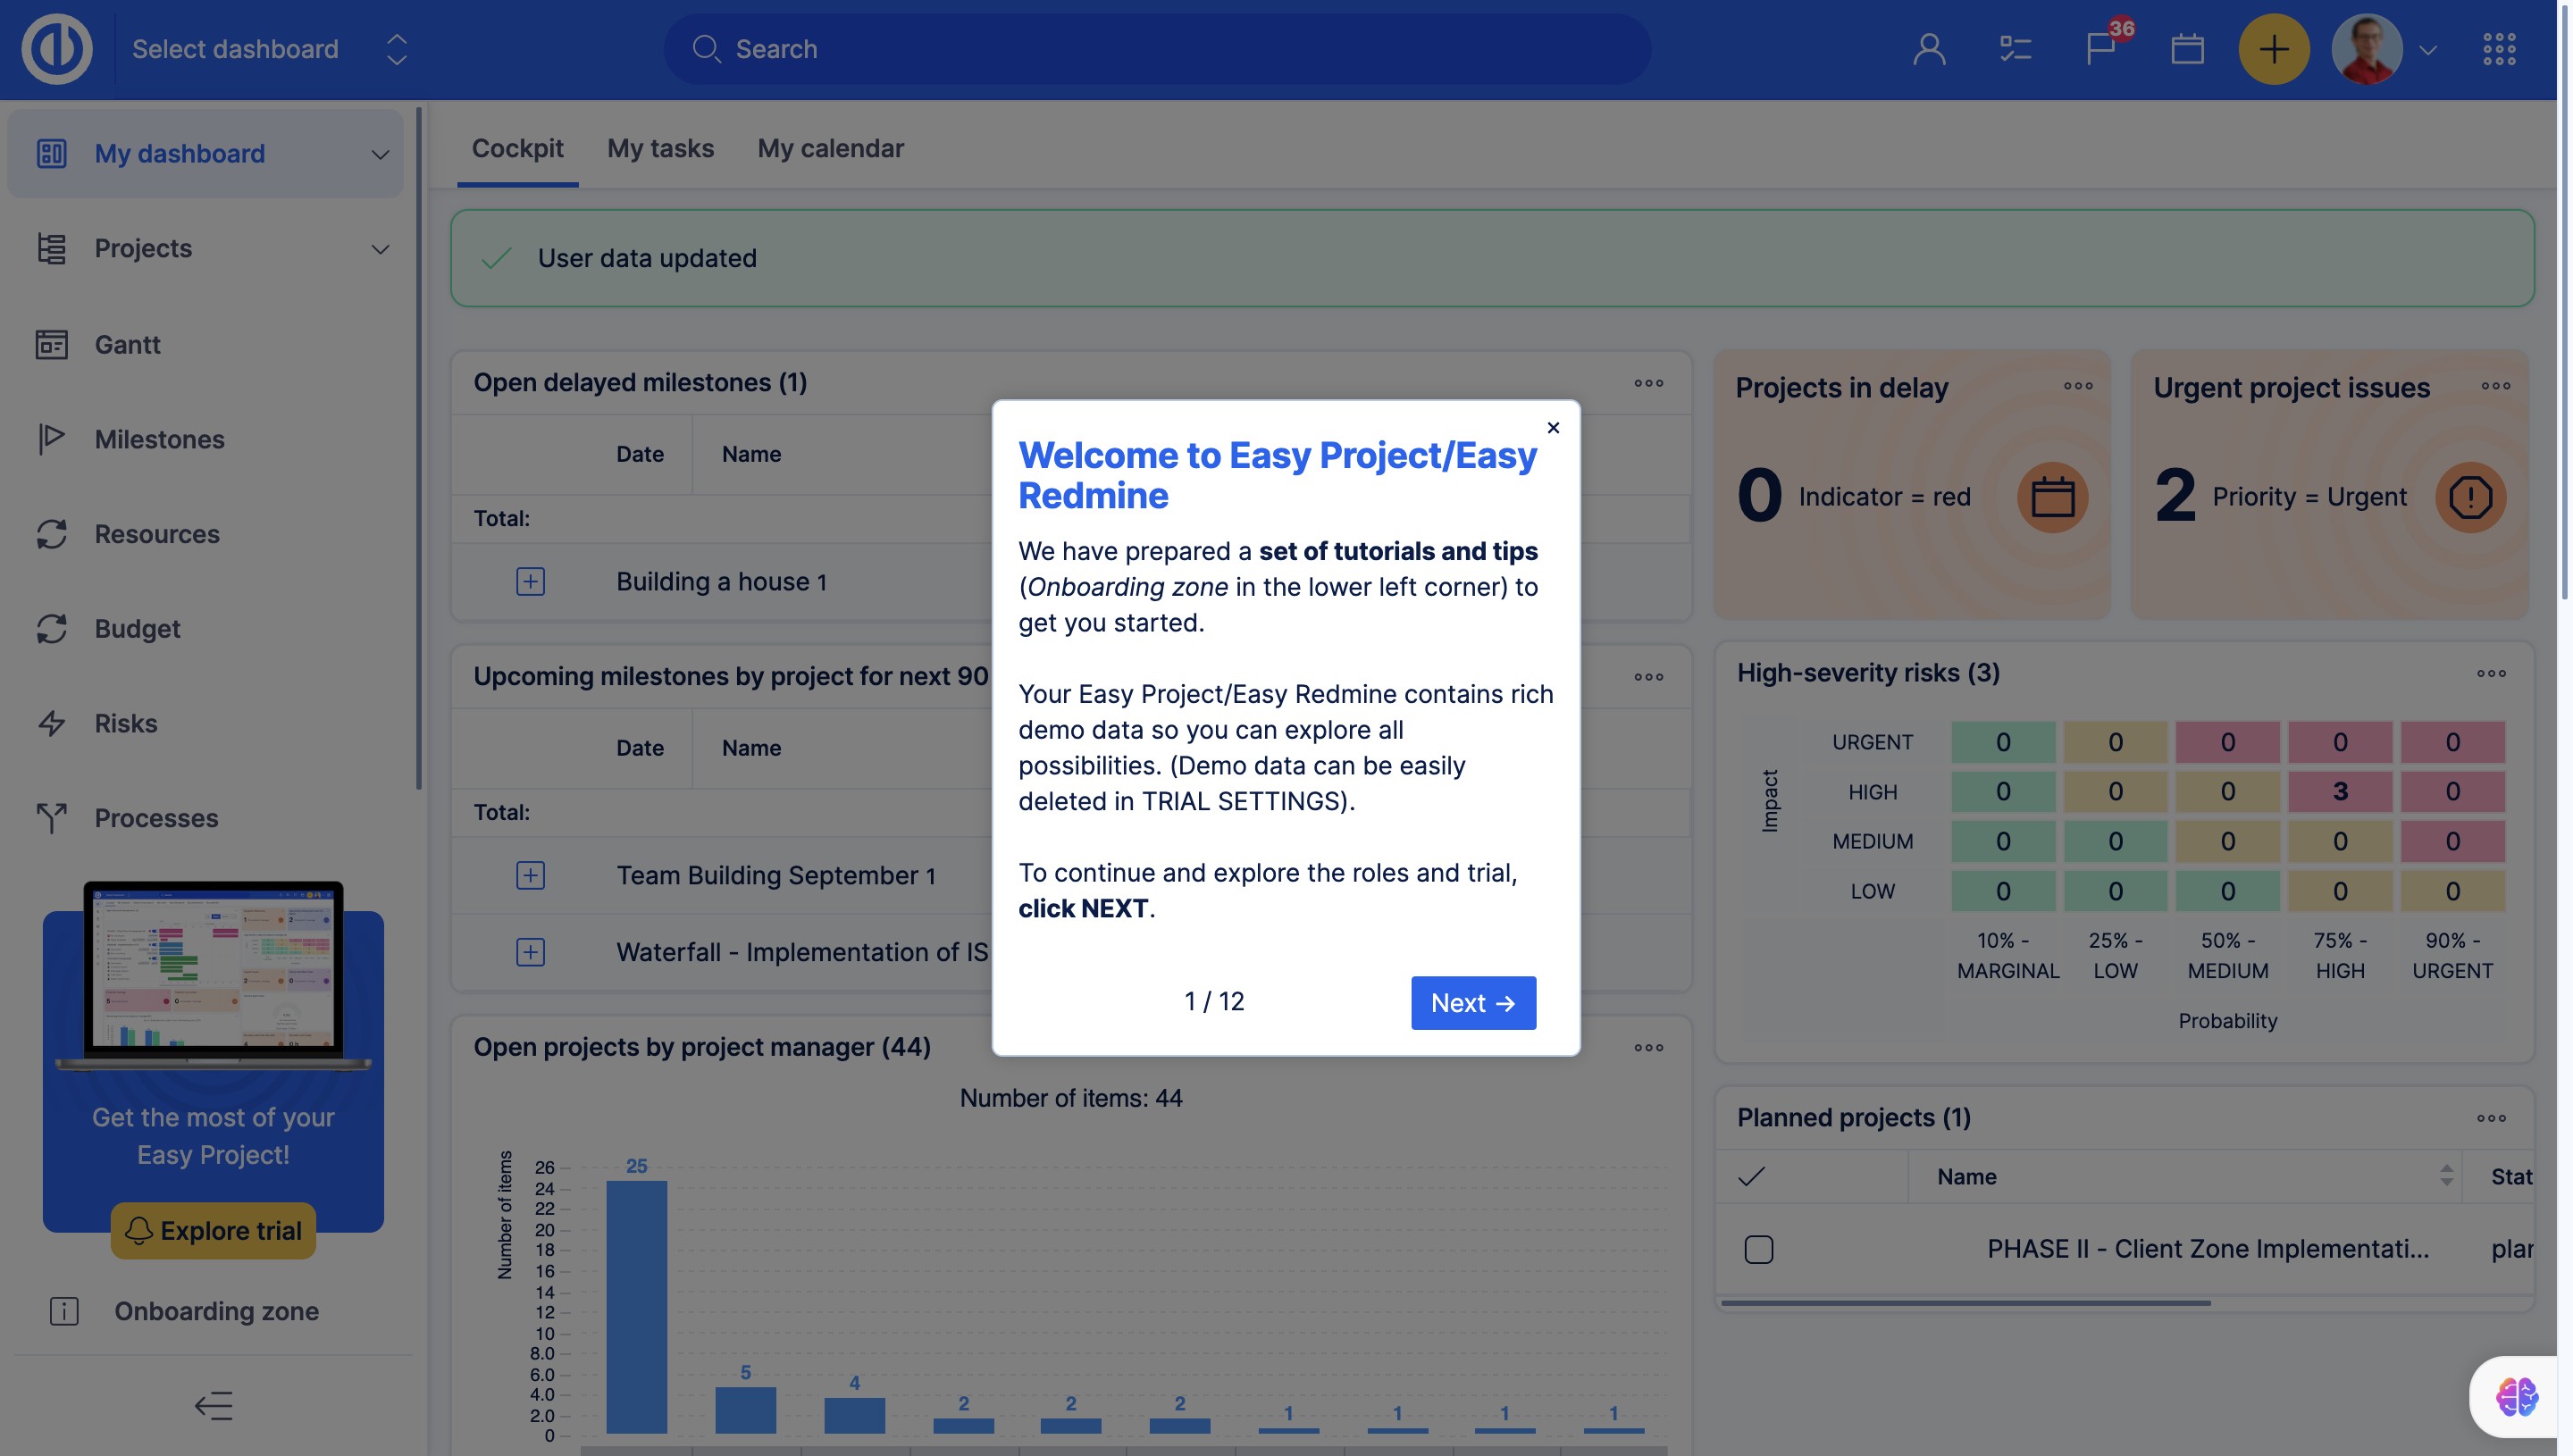Click the user profile silhouette icon
2573x1456 pixels.
(x=1929, y=49)
